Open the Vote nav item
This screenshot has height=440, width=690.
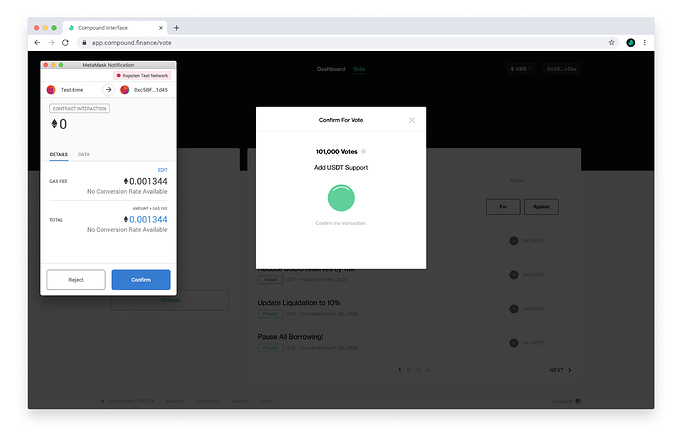coord(359,69)
